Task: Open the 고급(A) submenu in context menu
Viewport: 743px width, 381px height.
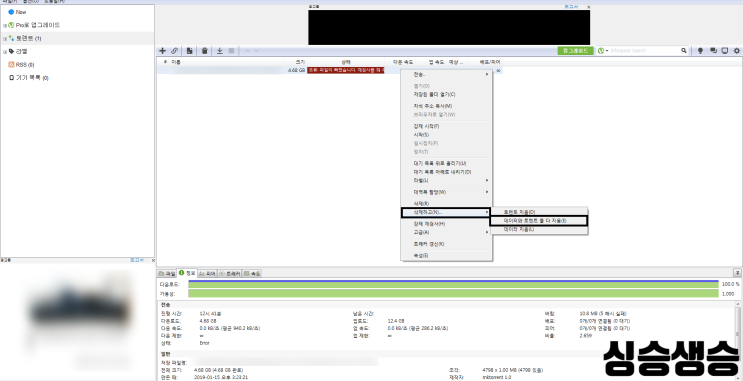Action: [446, 232]
